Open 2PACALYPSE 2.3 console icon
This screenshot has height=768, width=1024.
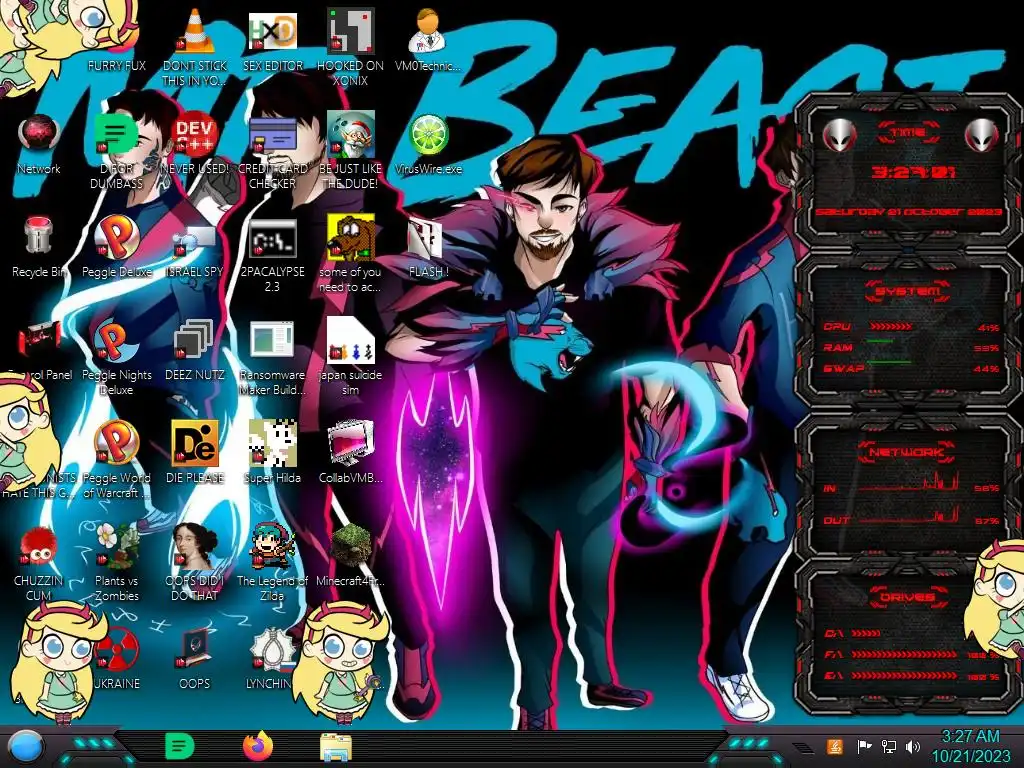coord(272,238)
